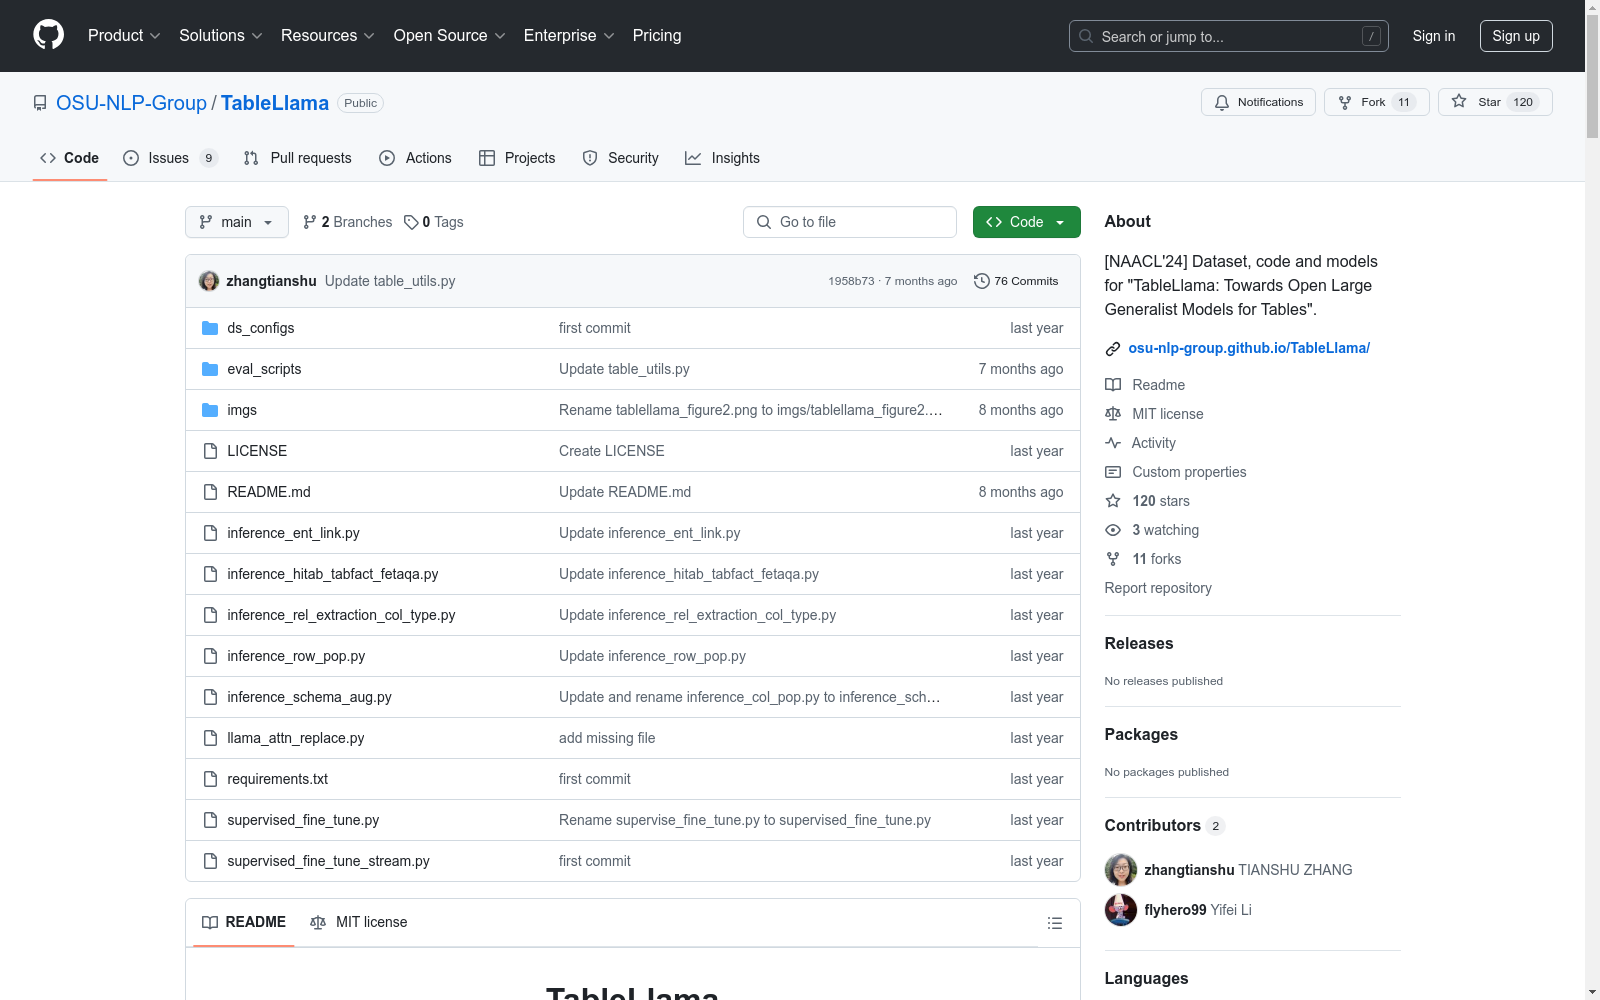Click Report repository link
Screen dimensions: 1600x1000
tap(1158, 588)
